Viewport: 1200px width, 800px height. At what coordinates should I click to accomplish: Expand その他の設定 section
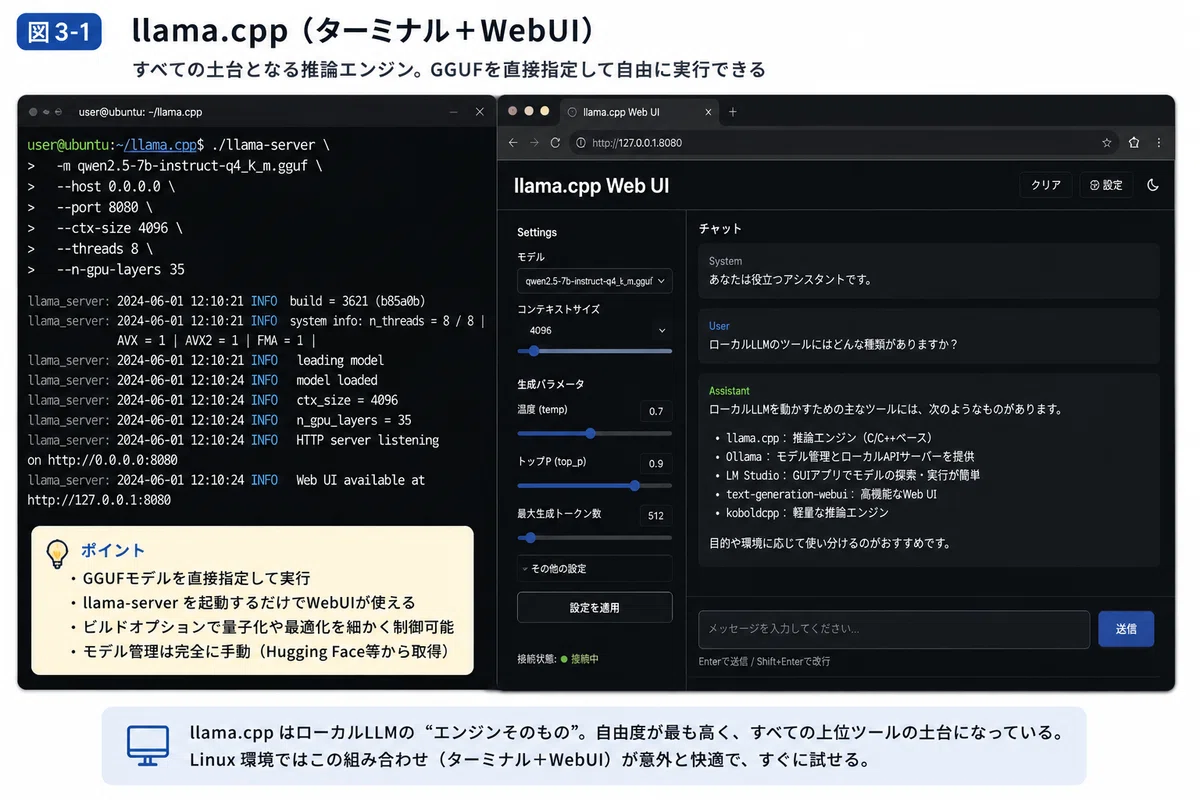(x=595, y=568)
